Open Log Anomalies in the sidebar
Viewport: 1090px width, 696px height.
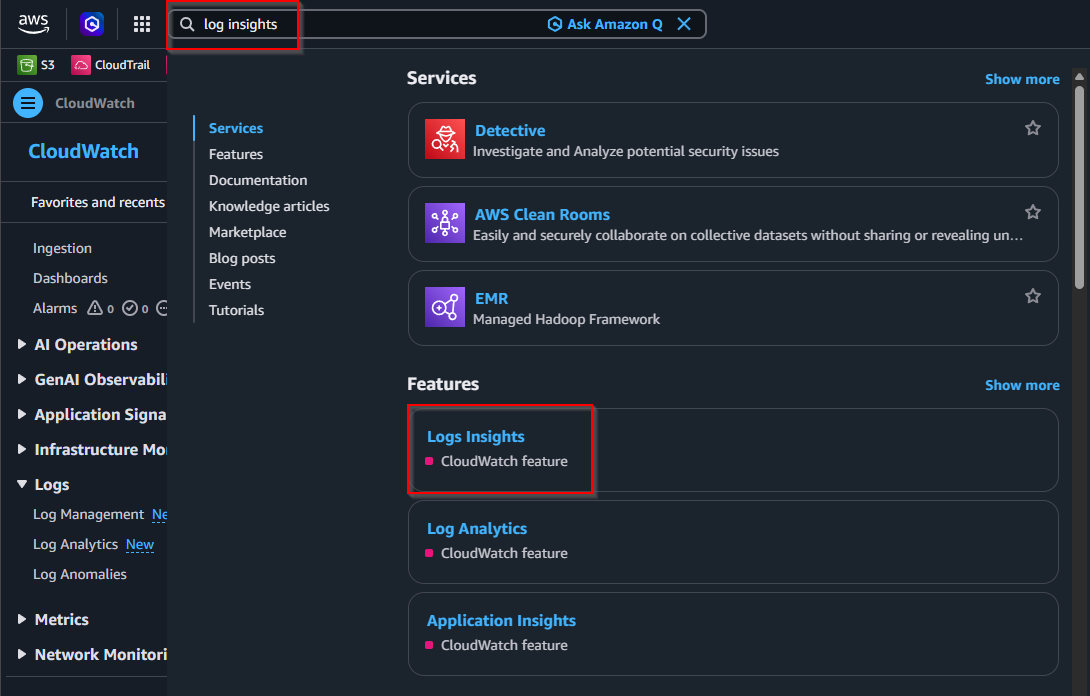[x=80, y=574]
